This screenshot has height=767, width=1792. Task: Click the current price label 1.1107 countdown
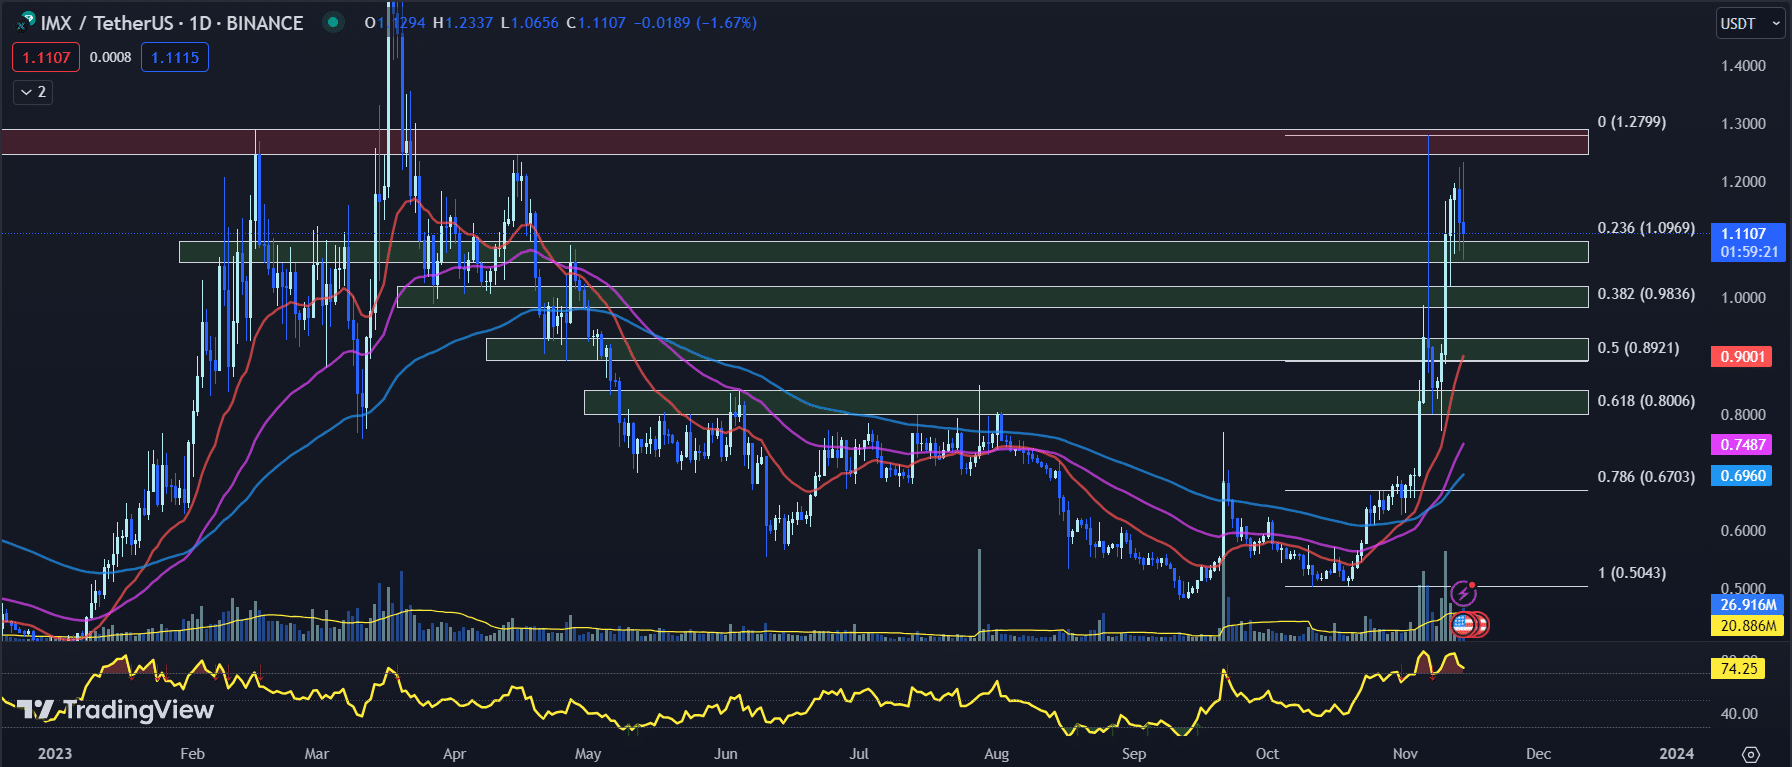point(1748,242)
